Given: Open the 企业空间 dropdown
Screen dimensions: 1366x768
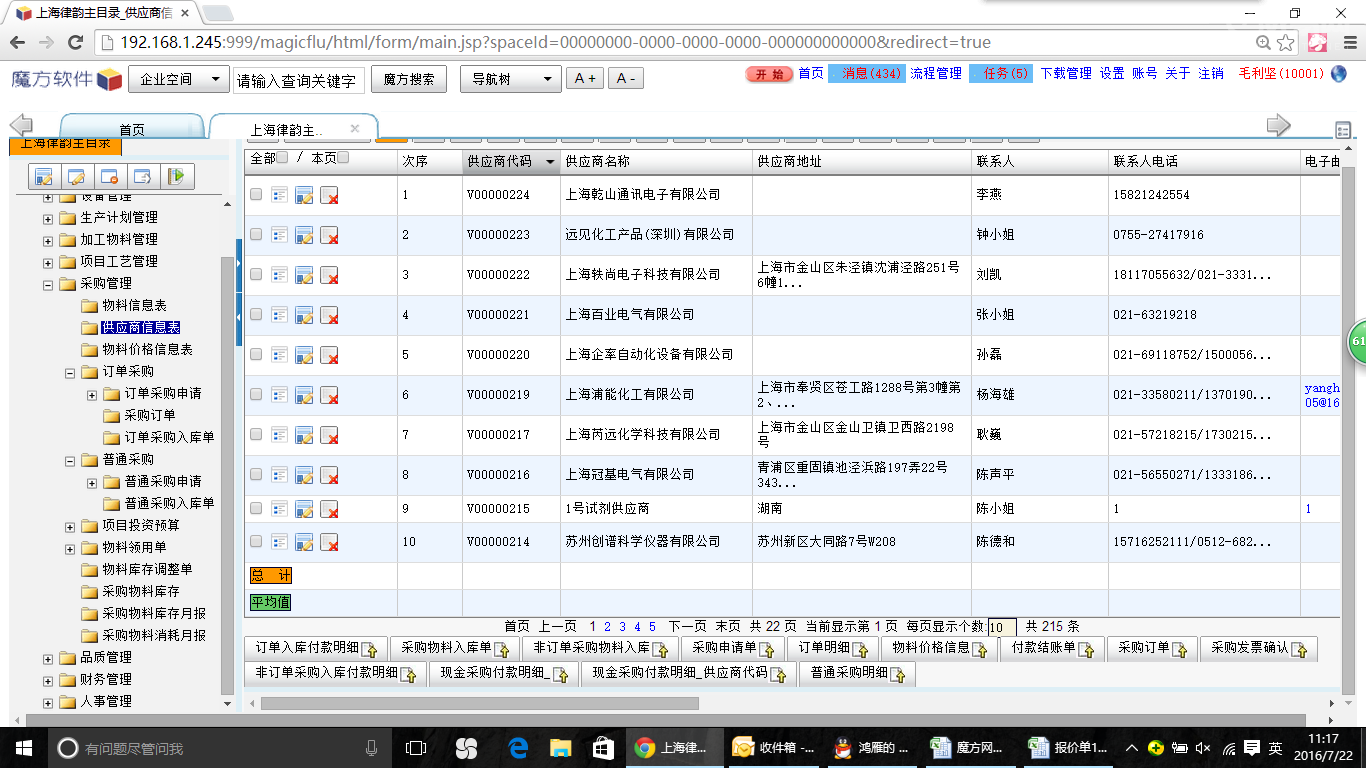Looking at the screenshot, I should tap(179, 79).
